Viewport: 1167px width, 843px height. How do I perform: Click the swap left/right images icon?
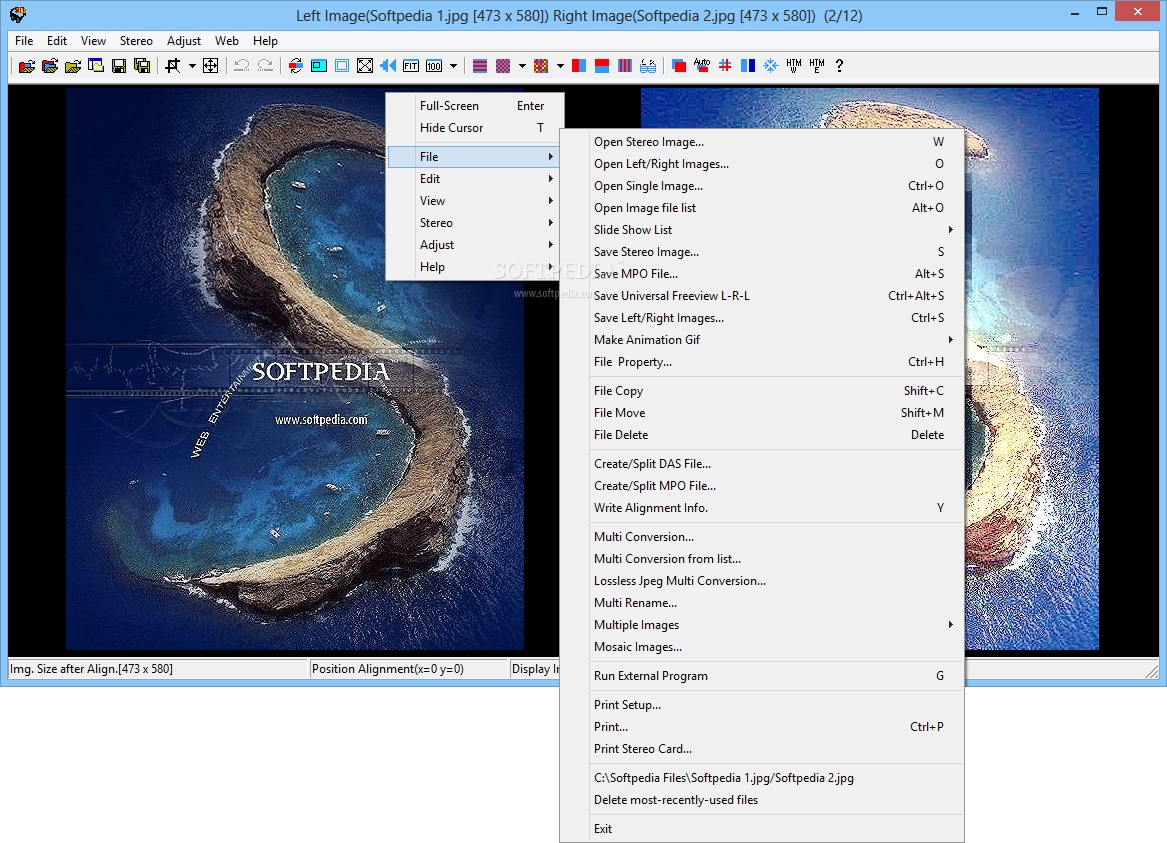295,65
